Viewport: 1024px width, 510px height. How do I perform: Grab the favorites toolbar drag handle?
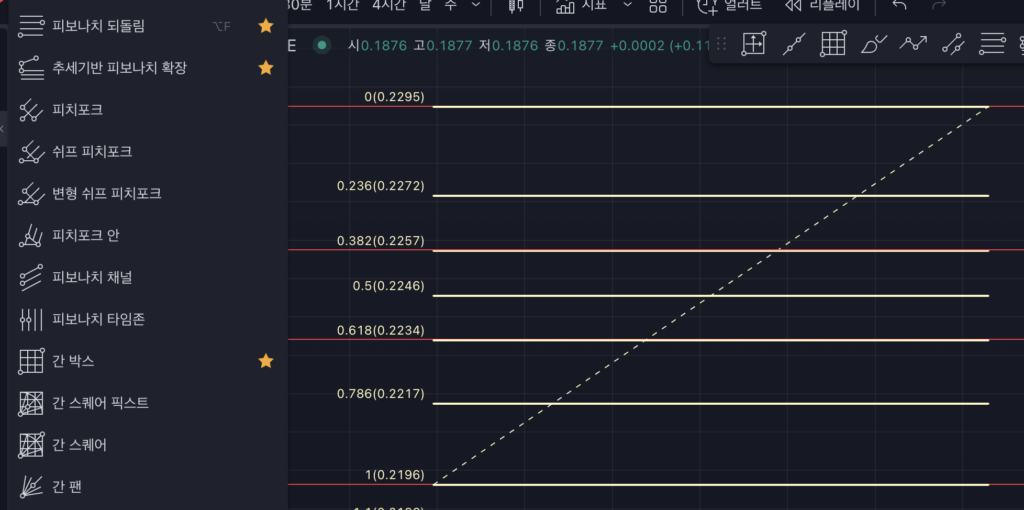coord(722,44)
